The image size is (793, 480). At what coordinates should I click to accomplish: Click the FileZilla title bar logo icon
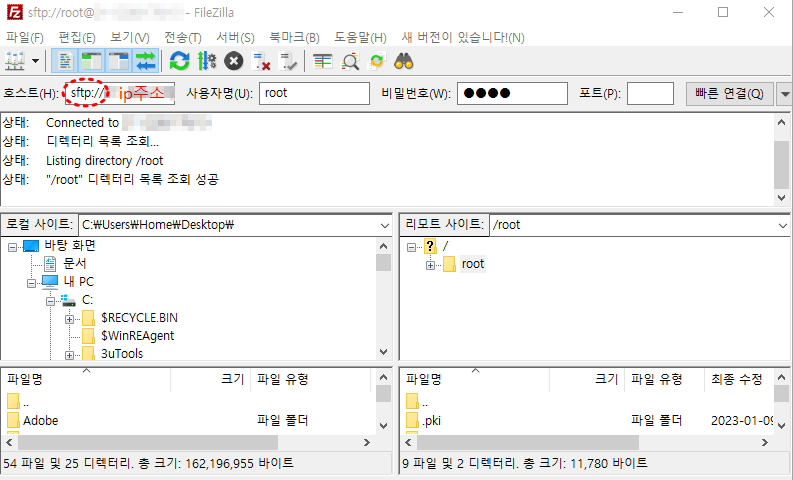(x=15, y=12)
